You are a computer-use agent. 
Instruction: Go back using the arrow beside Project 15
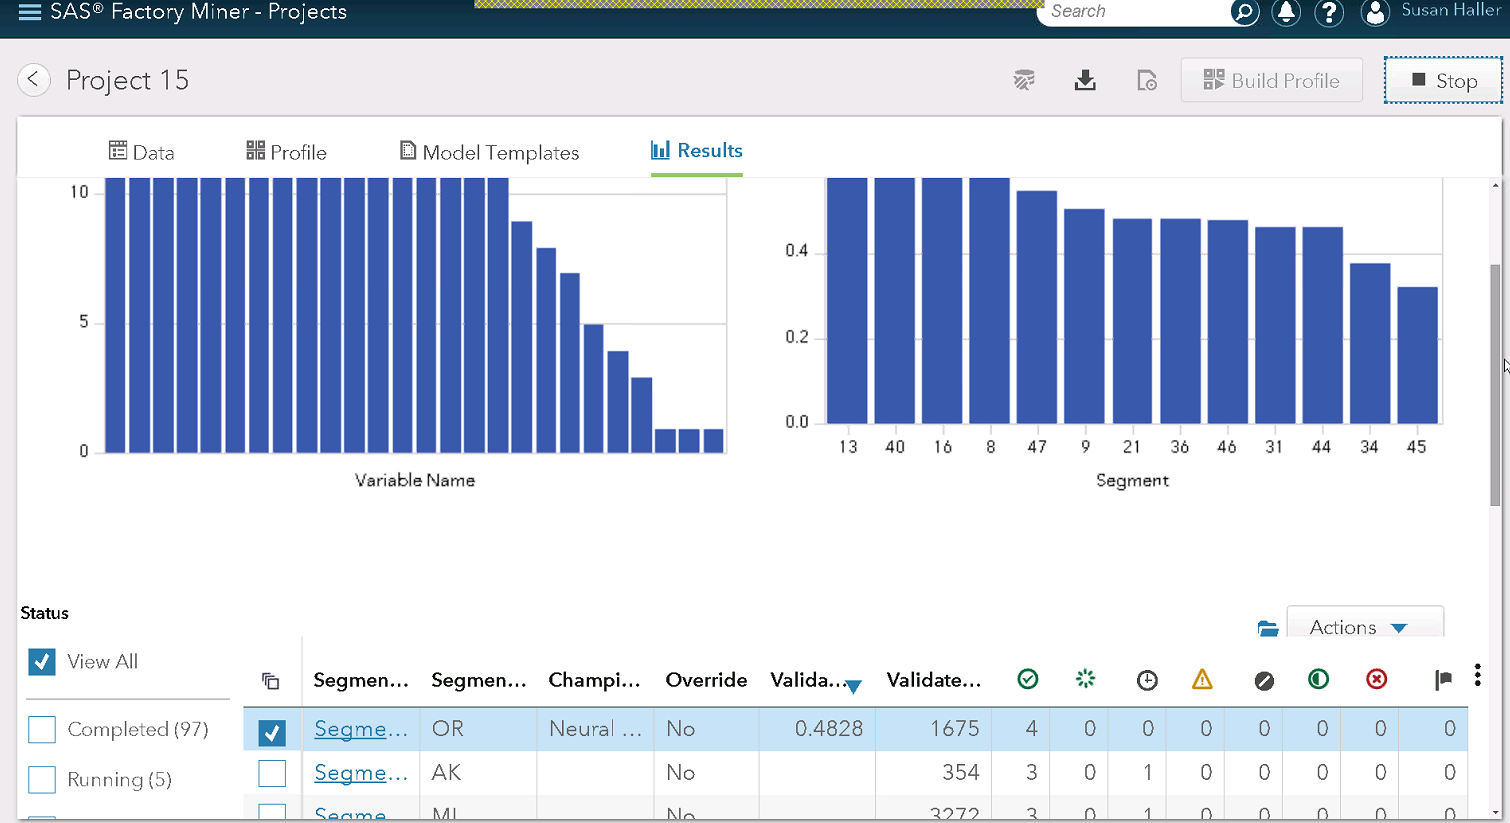coord(34,80)
